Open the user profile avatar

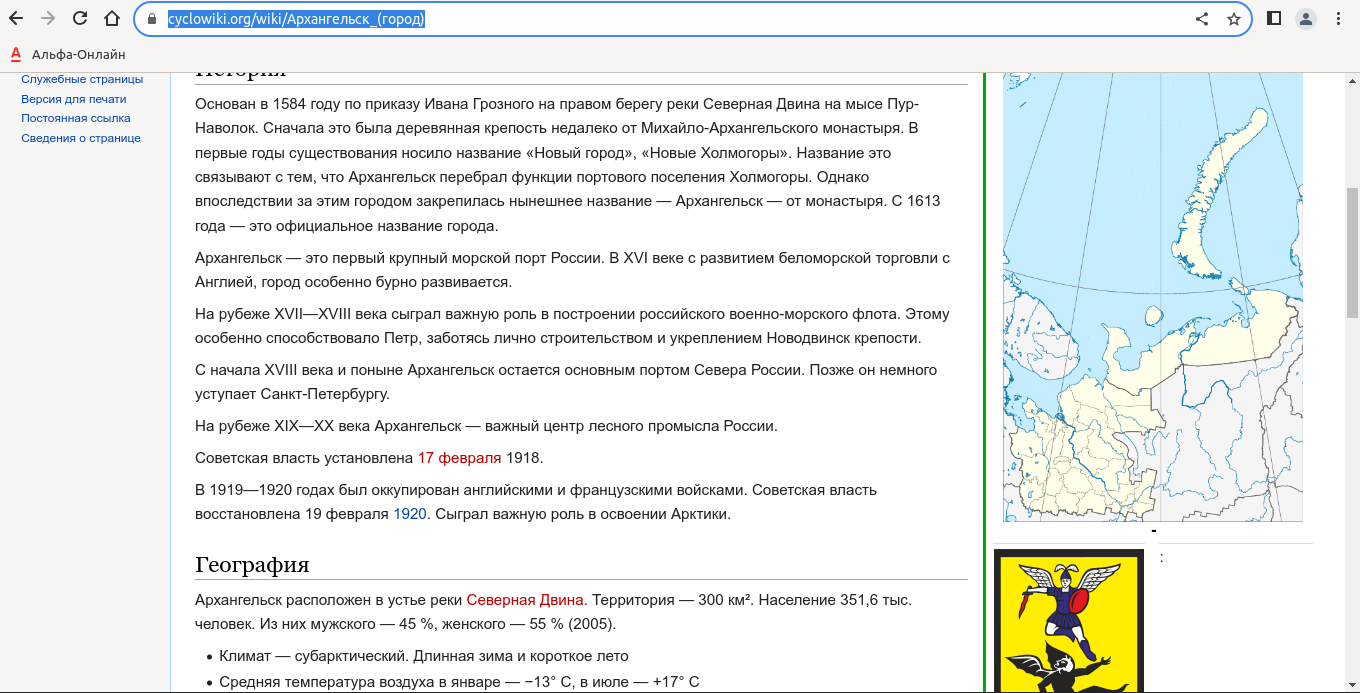(x=1306, y=18)
